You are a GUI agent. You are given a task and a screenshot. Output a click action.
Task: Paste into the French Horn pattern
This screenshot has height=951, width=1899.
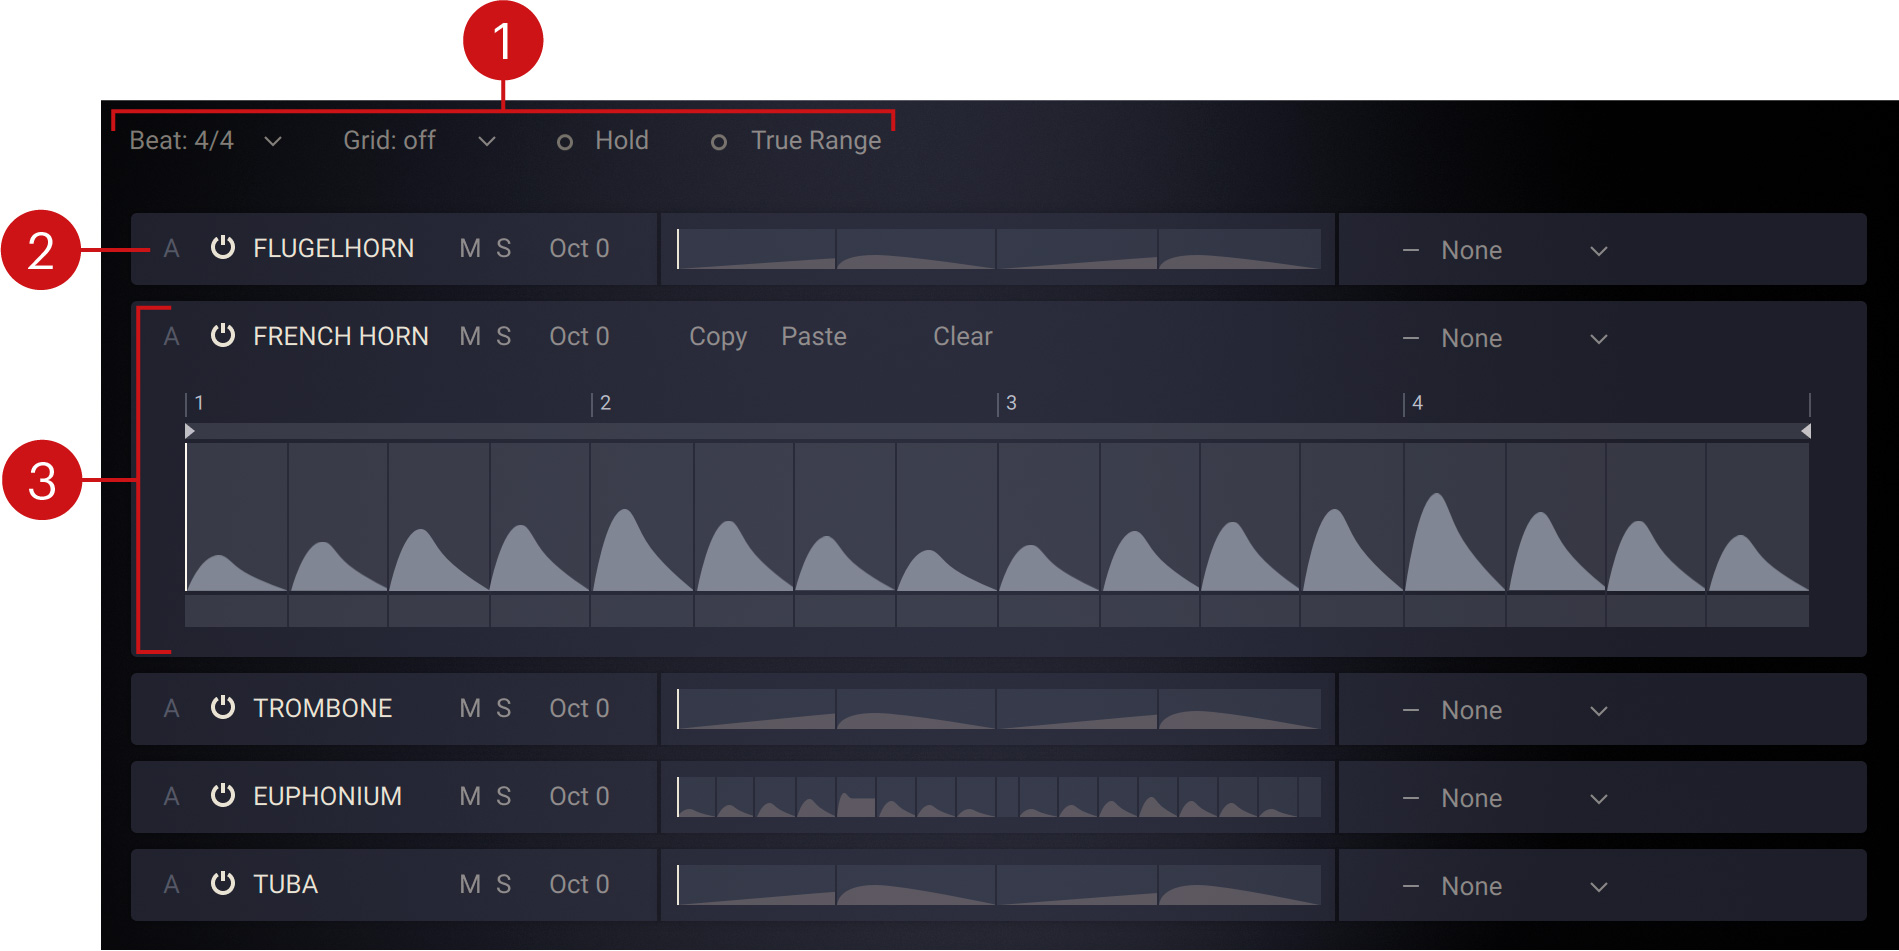tap(813, 337)
